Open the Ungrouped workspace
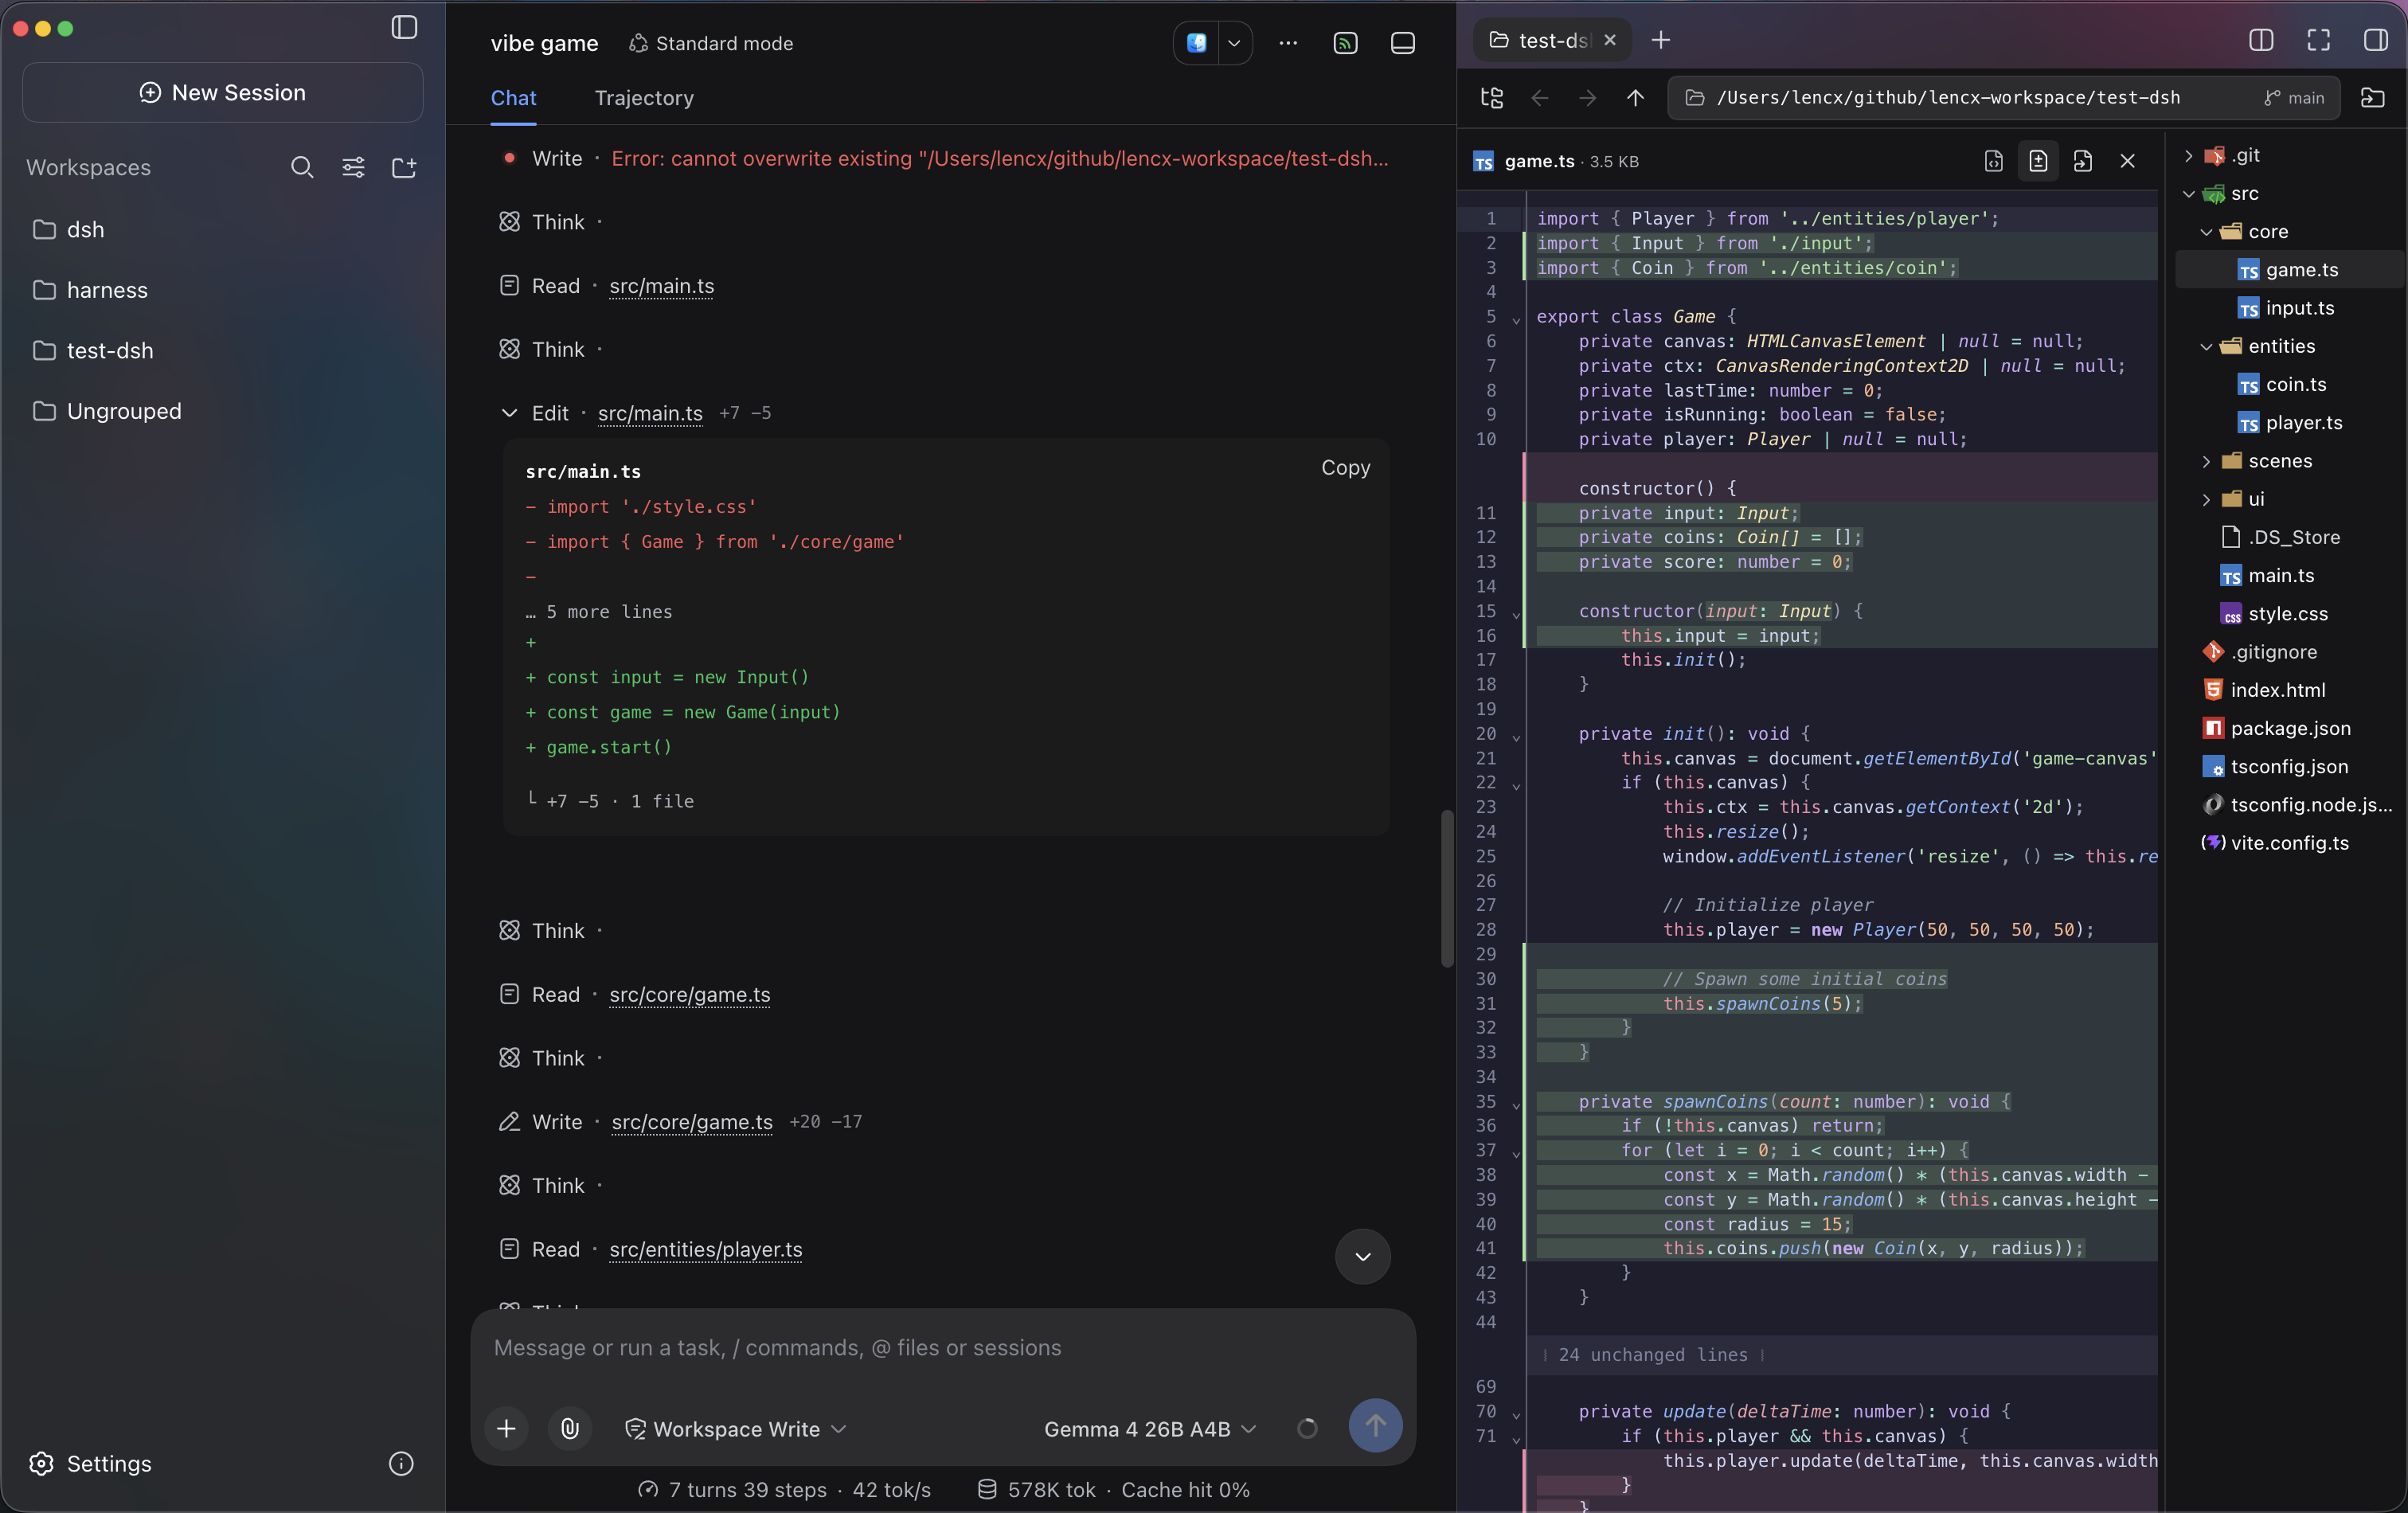Viewport: 2408px width, 1513px height. (x=223, y=411)
